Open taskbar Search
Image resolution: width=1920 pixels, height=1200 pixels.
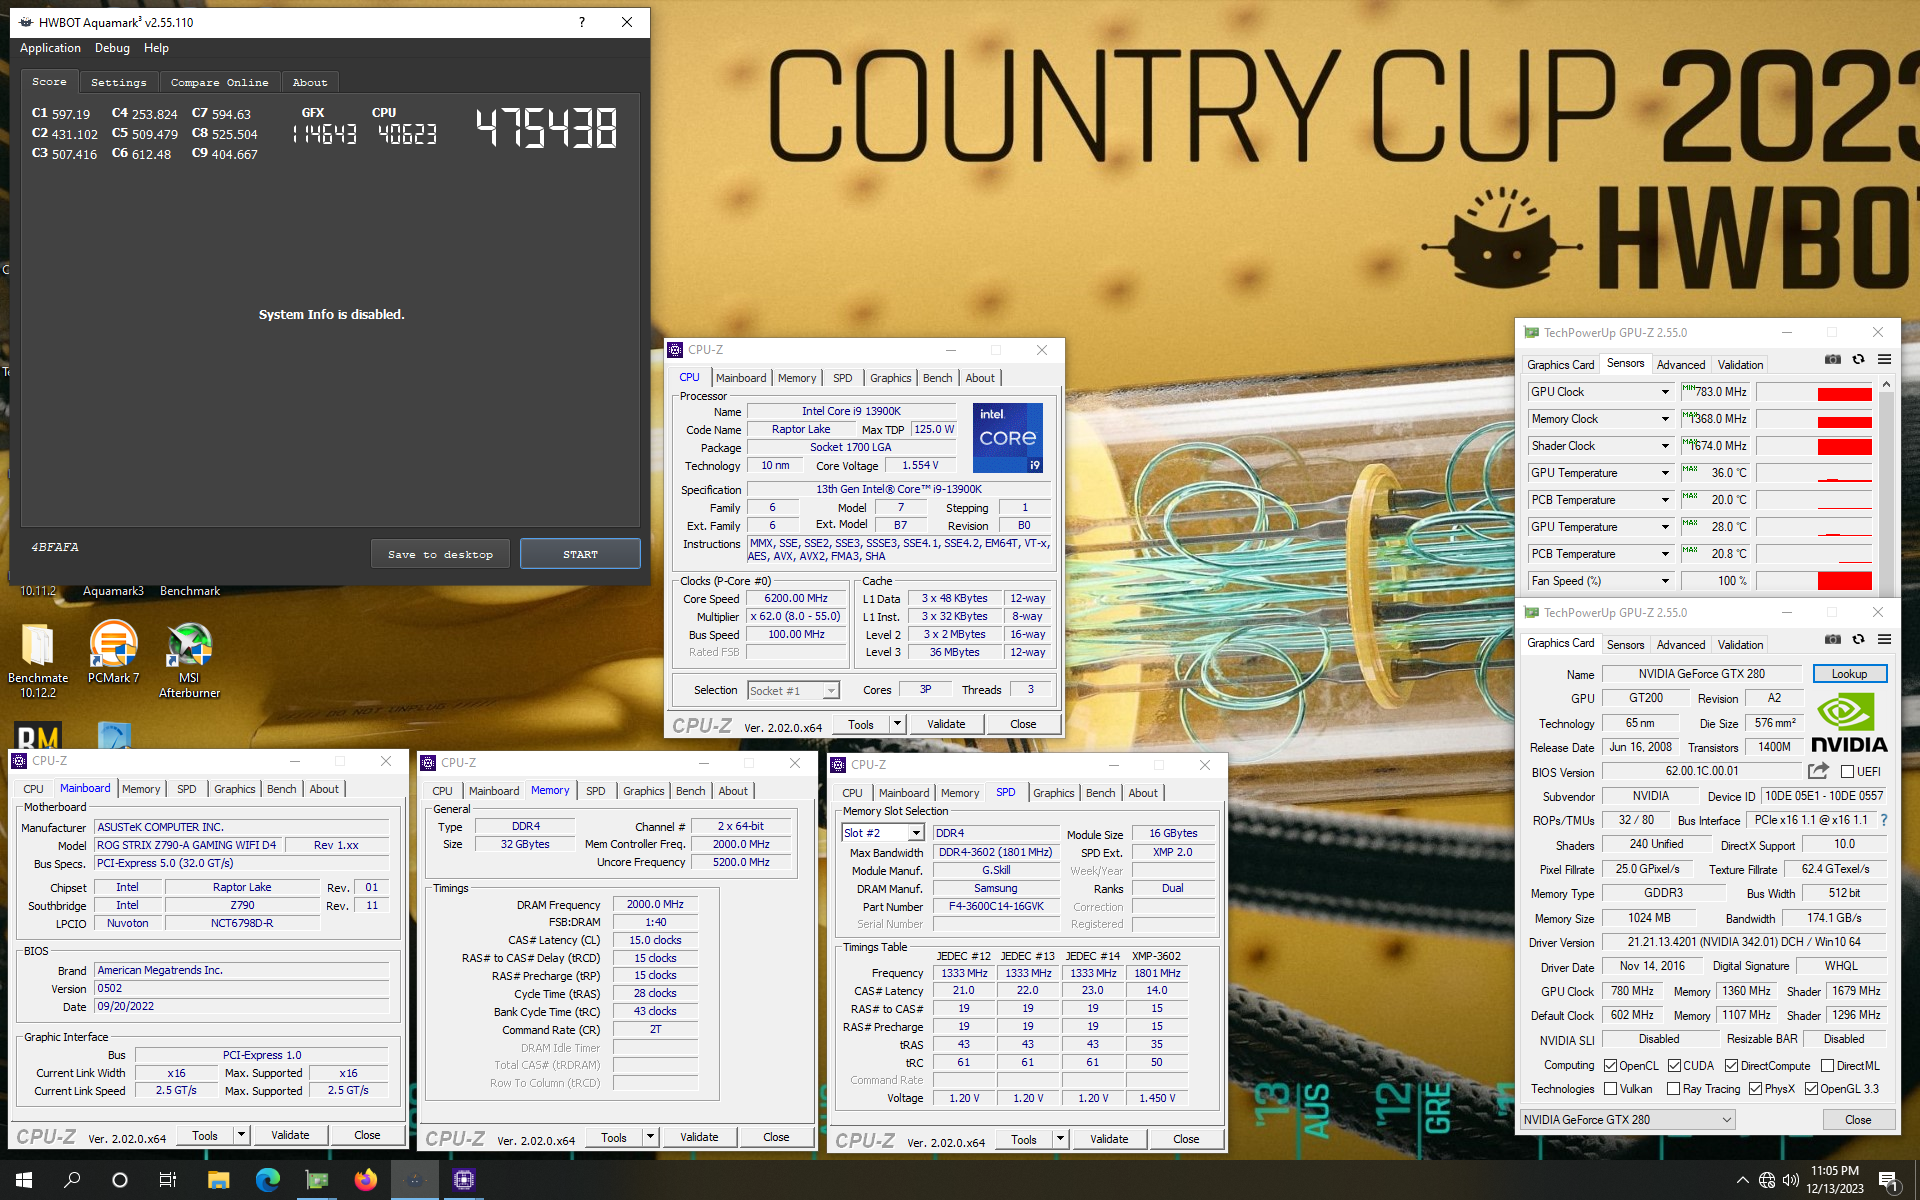pos(72,1180)
